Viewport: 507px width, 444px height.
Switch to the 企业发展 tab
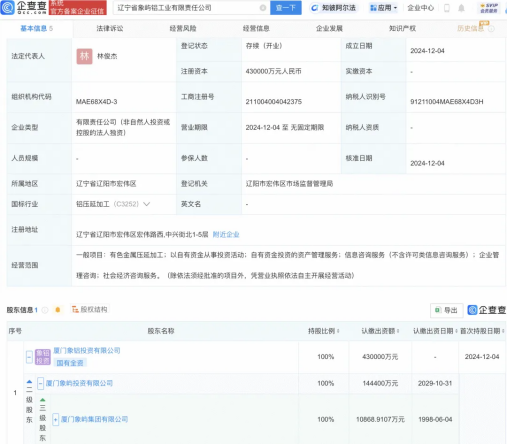(x=329, y=28)
